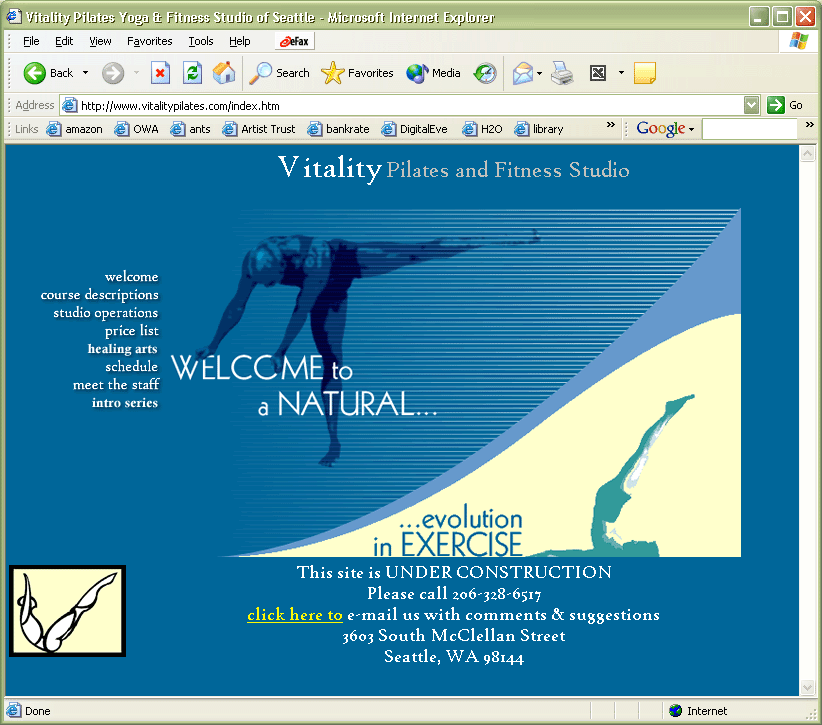
Task: Open the Search pane
Action: pos(279,73)
